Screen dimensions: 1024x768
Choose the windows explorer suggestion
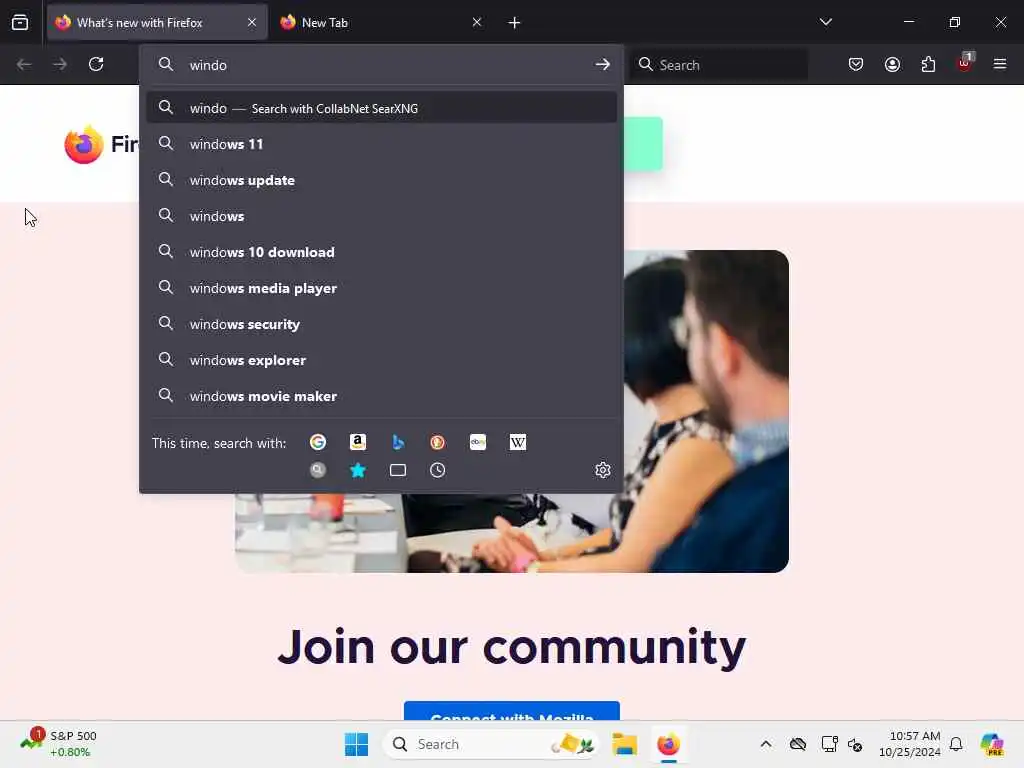[381, 360]
